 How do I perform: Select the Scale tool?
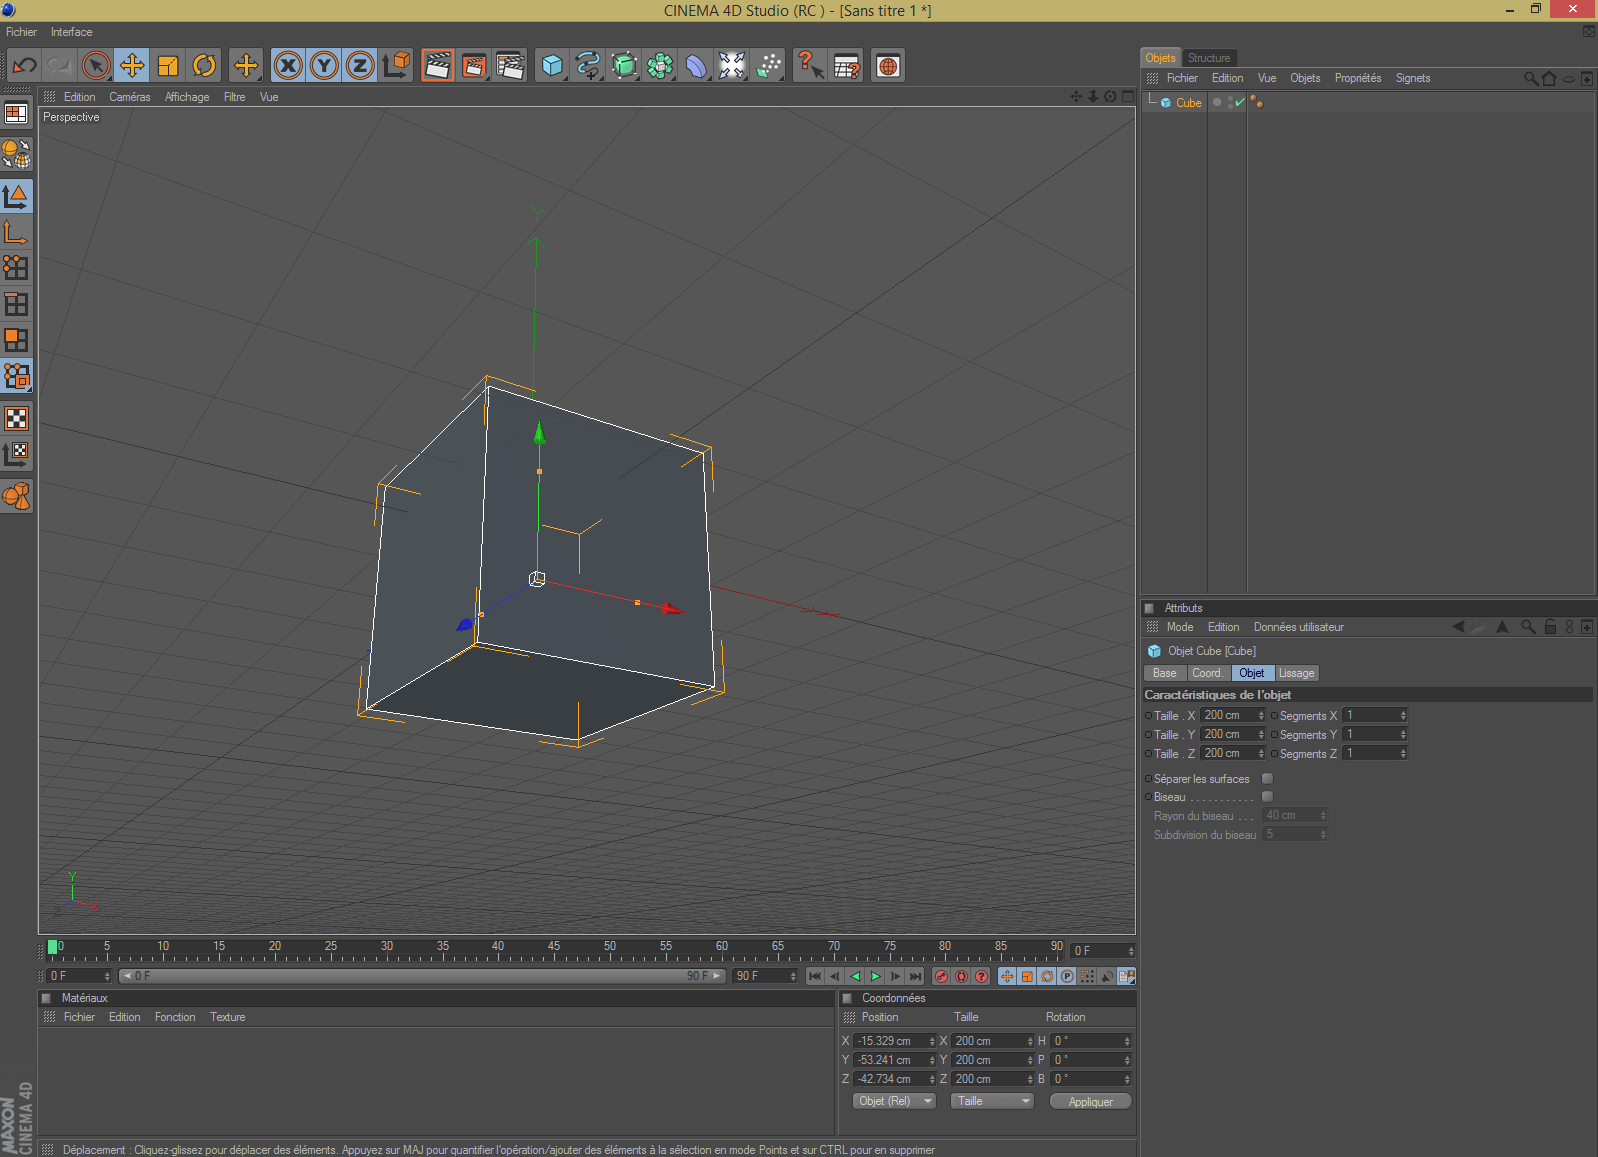[x=168, y=66]
